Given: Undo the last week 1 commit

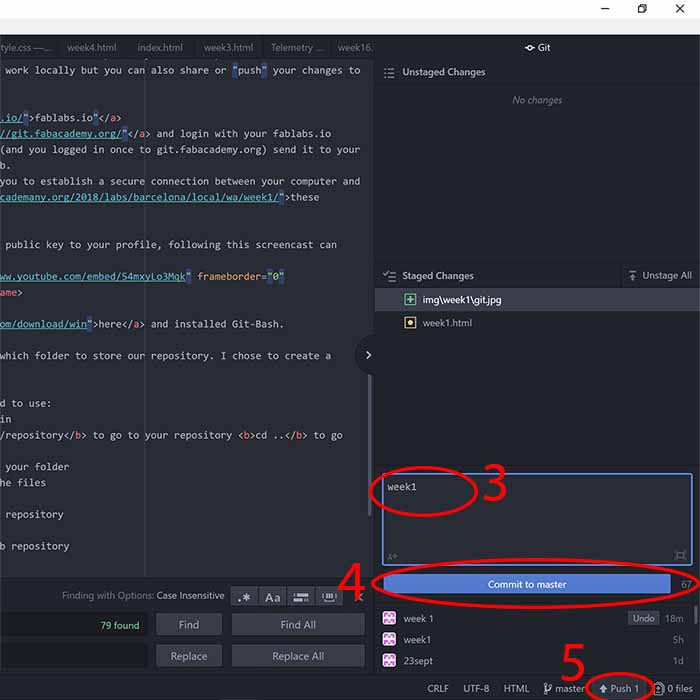Looking at the screenshot, I should point(643,618).
